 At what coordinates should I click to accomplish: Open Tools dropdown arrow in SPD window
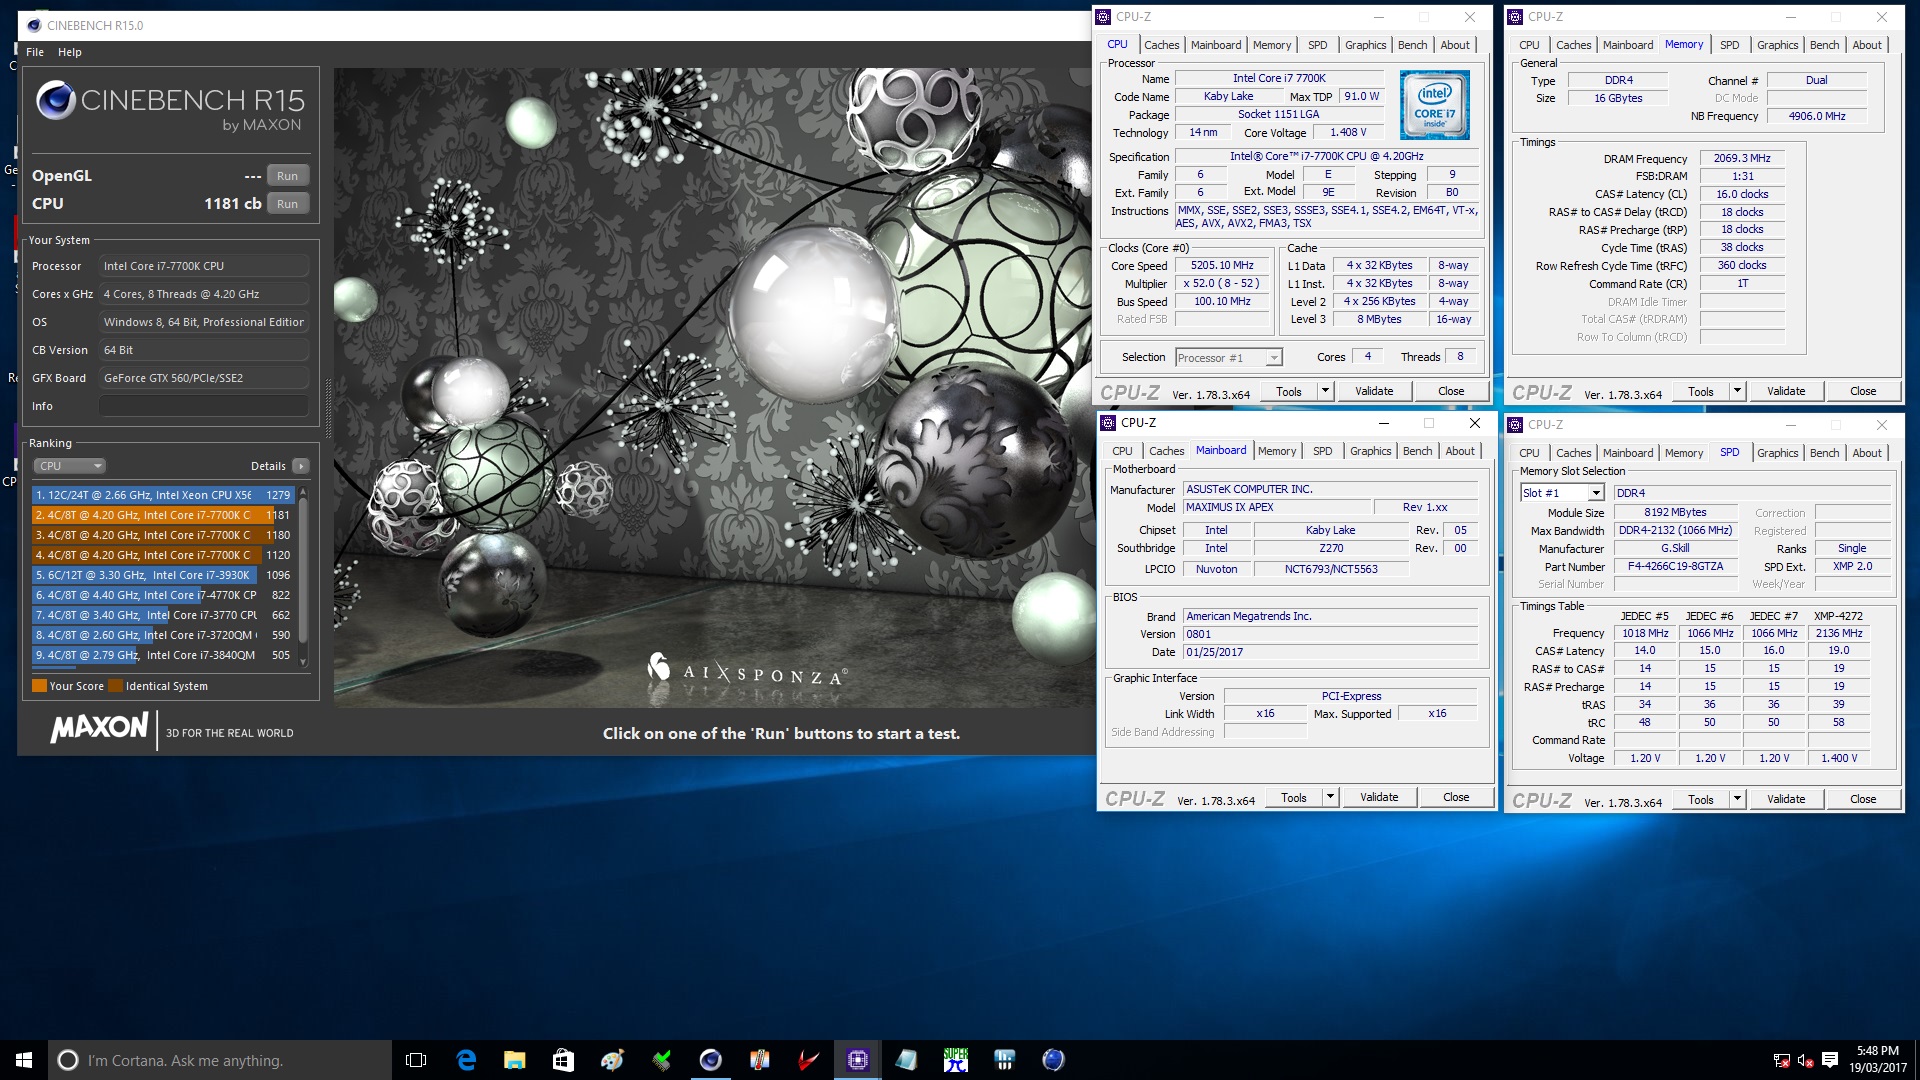(x=1738, y=799)
